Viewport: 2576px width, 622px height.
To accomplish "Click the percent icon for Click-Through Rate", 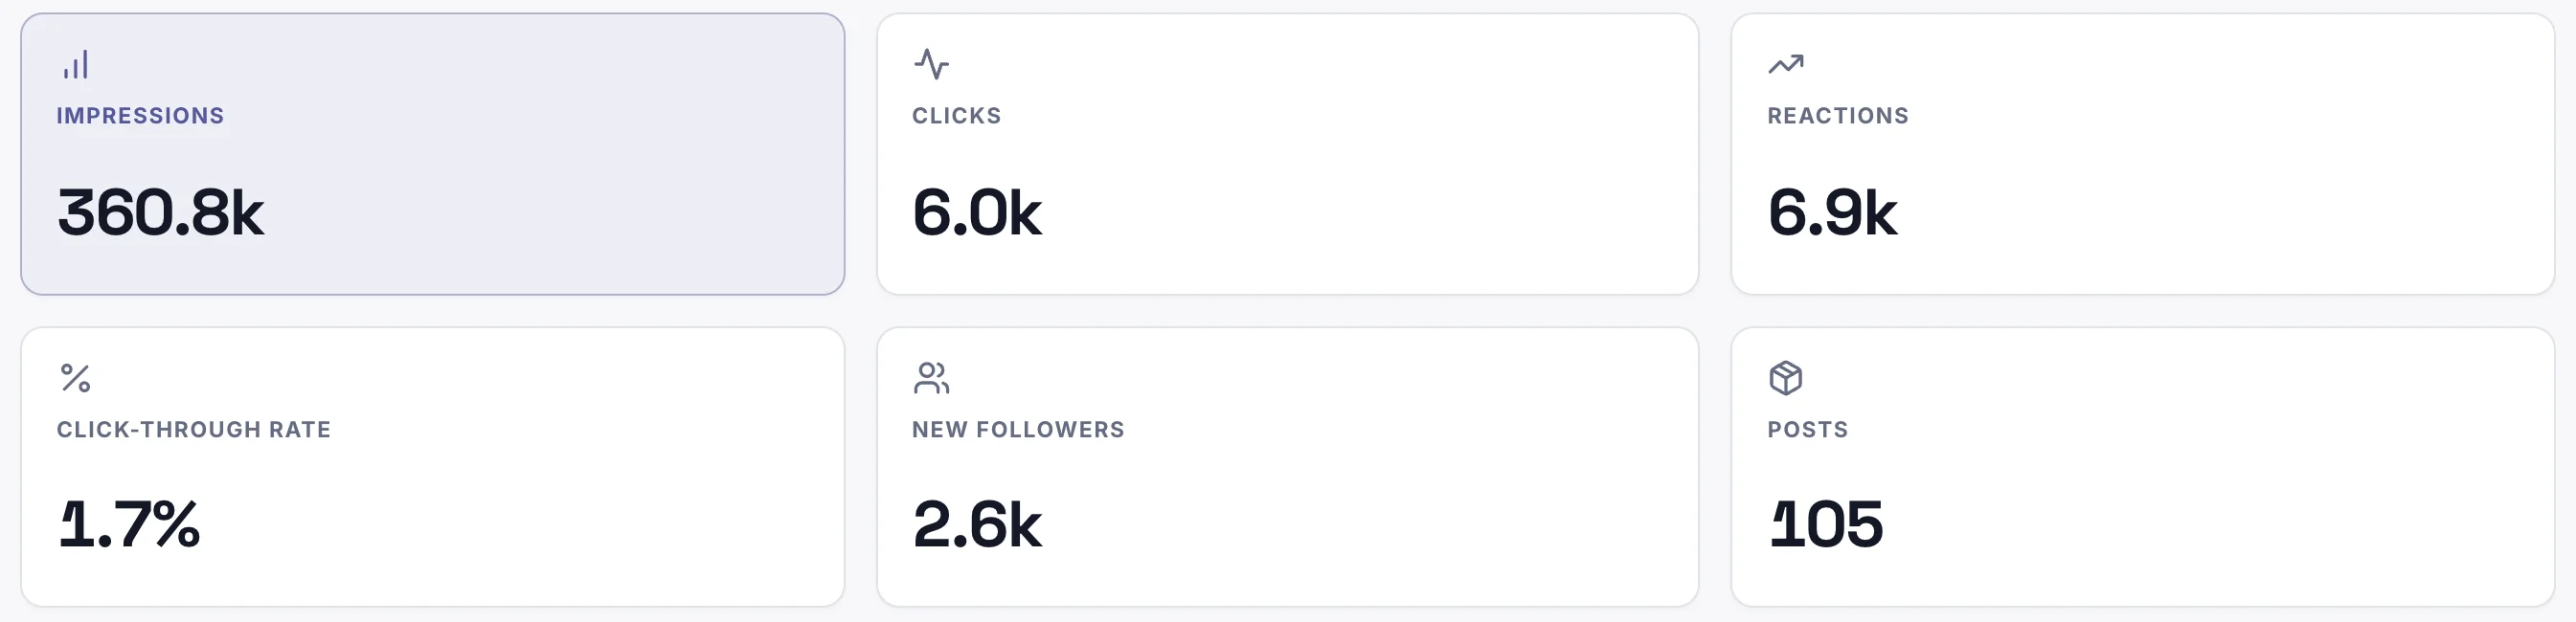I will (x=76, y=378).
